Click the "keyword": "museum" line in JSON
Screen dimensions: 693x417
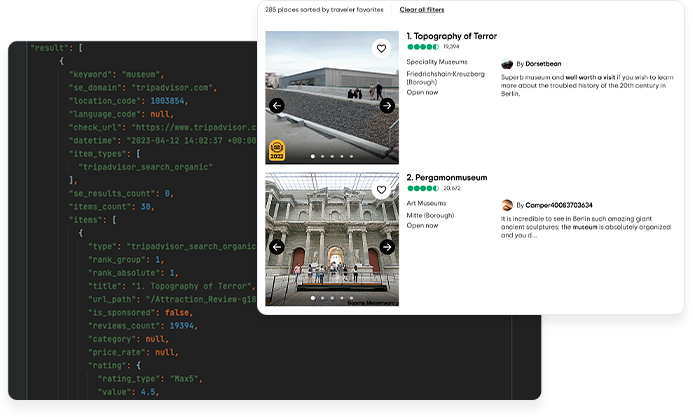click(116, 74)
